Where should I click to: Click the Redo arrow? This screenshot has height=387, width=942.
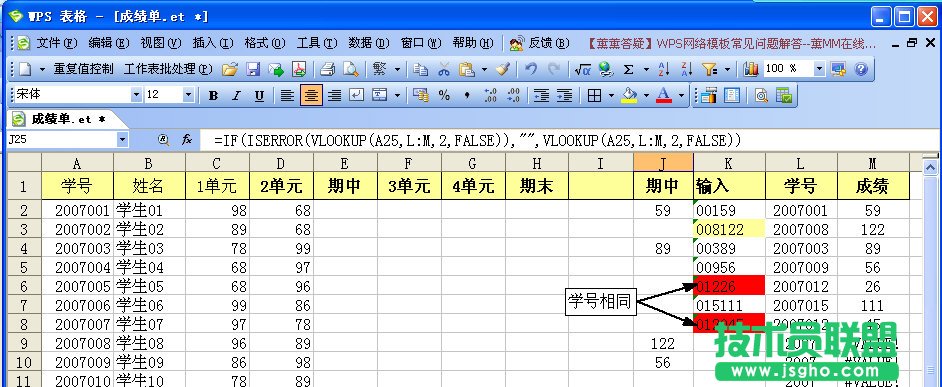pos(554,69)
